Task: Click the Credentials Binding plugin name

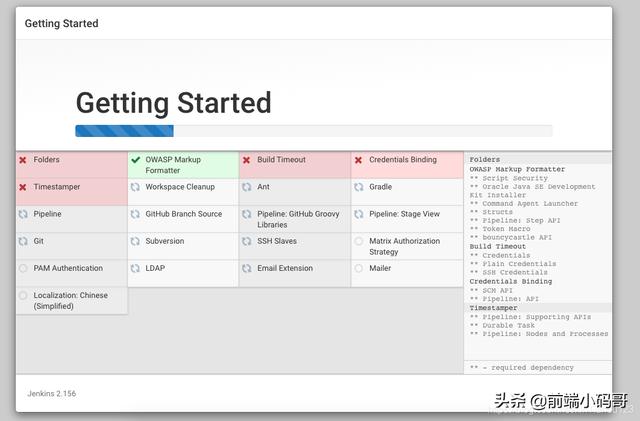Action: tap(403, 160)
